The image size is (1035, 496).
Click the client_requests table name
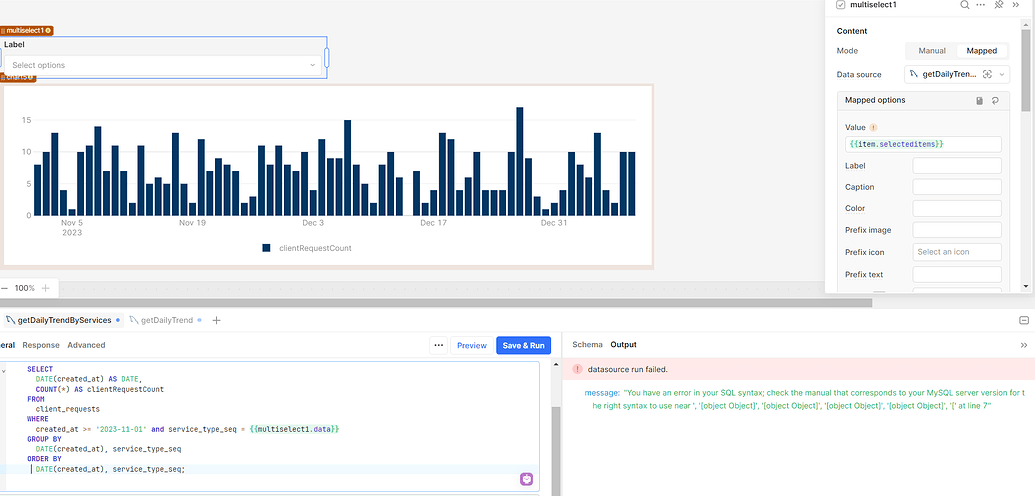tap(68, 409)
